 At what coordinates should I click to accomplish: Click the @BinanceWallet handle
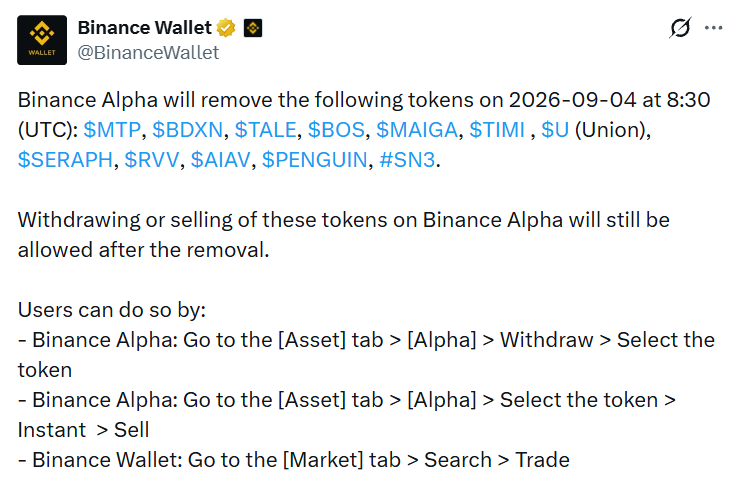[x=148, y=53]
